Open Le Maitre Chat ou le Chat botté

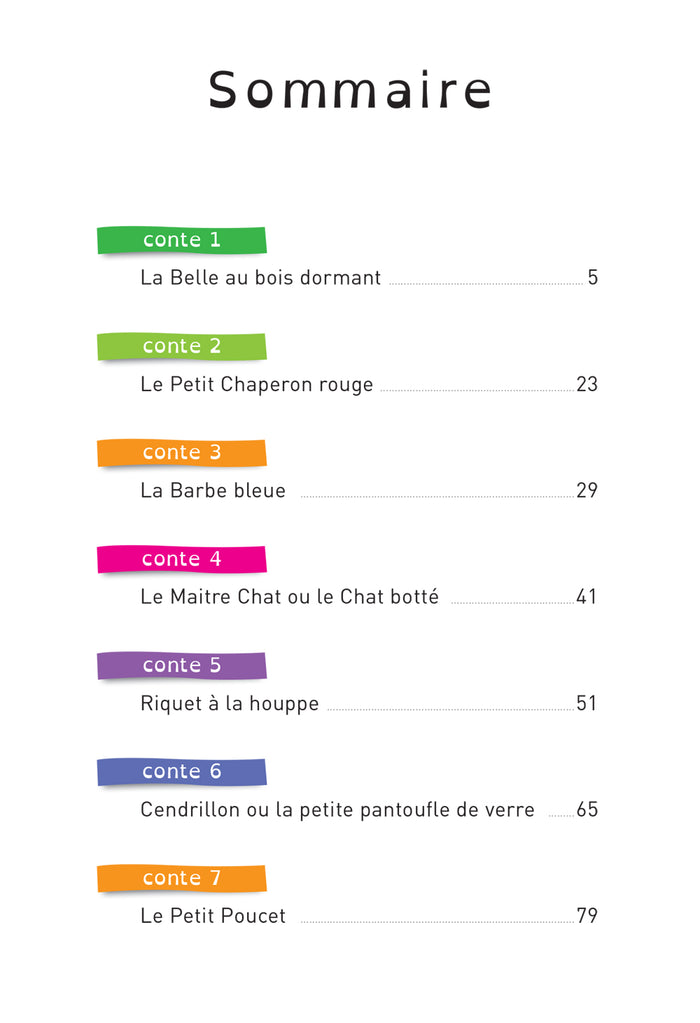click(x=290, y=597)
